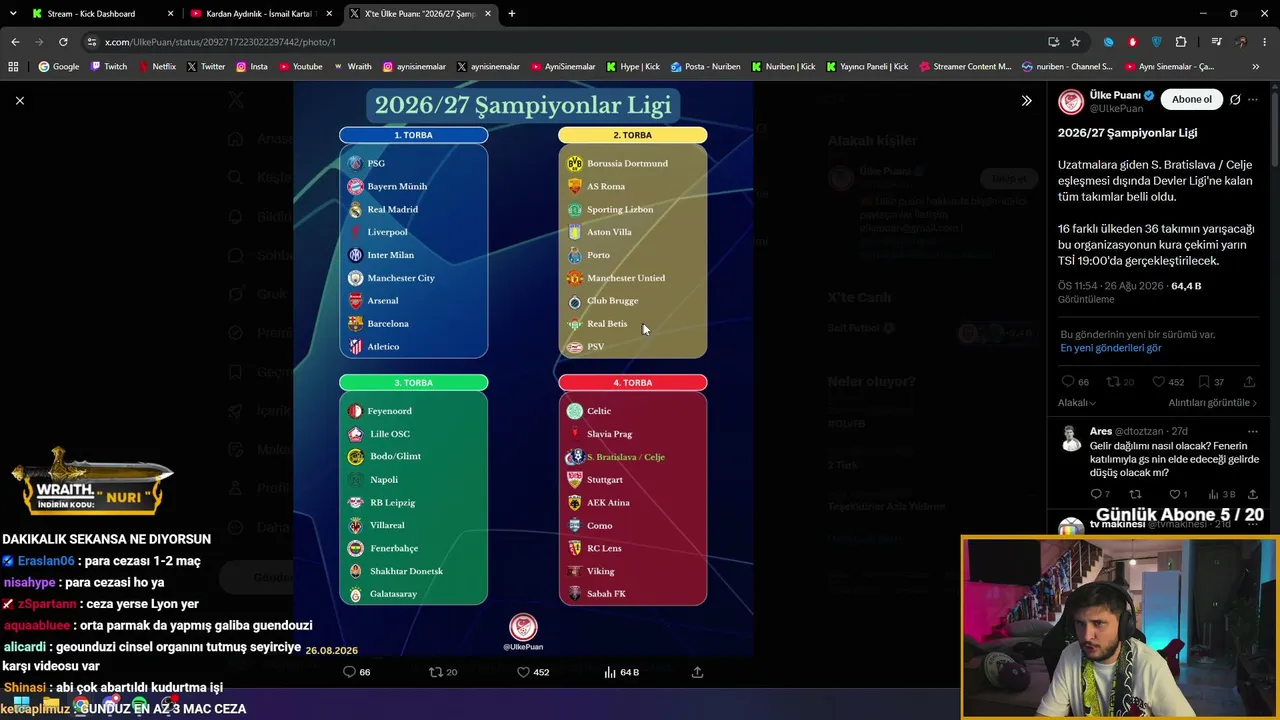Screen dimensions: 1280x720
Task: Open the blue globe browser extension icon
Action: click(1108, 42)
